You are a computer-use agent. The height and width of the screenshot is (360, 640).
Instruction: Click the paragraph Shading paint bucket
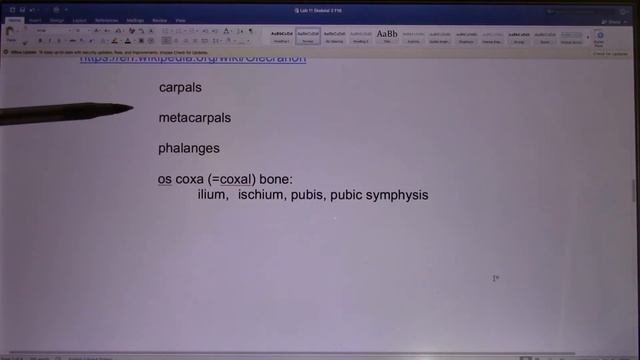coord(229,41)
